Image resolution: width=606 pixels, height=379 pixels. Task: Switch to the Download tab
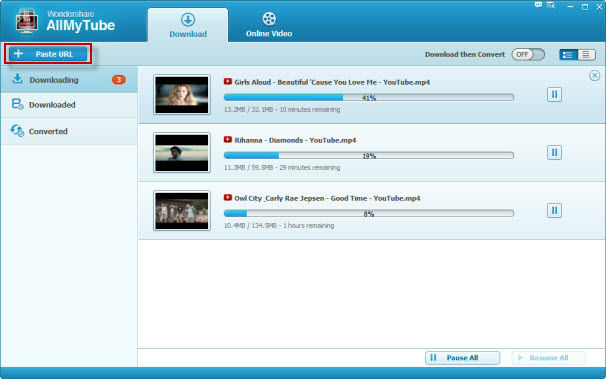click(x=188, y=25)
